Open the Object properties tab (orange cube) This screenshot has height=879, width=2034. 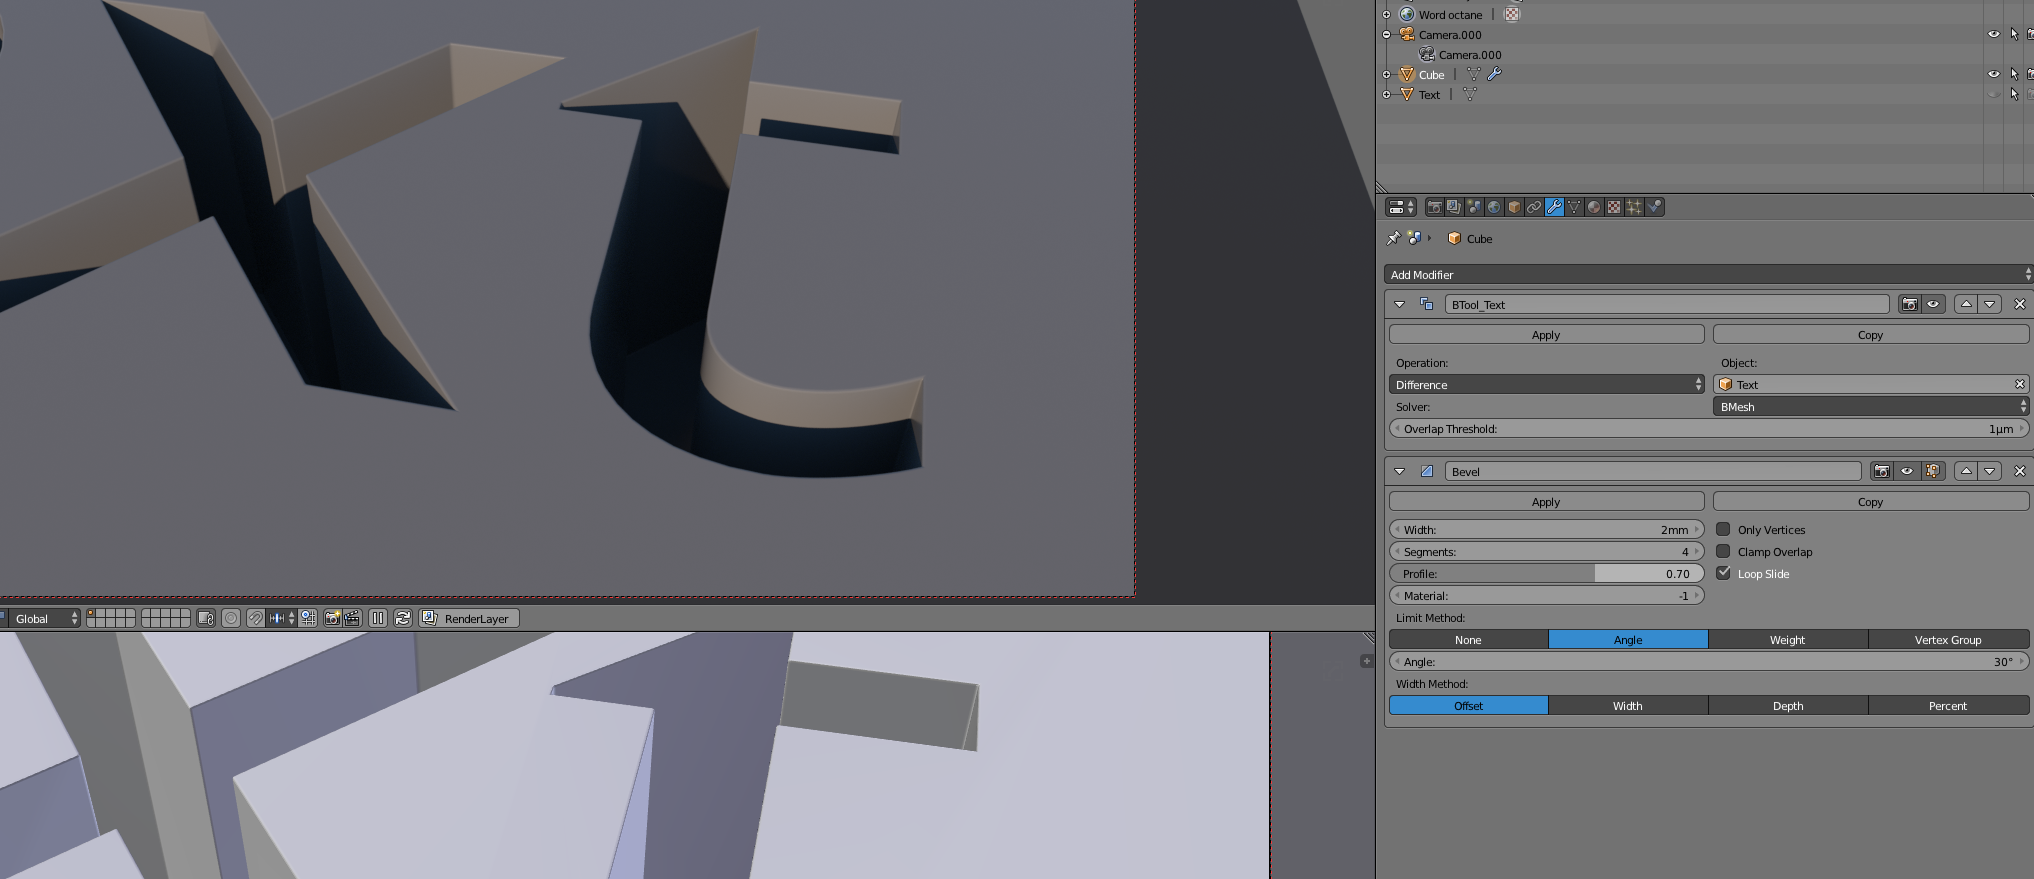(1514, 207)
